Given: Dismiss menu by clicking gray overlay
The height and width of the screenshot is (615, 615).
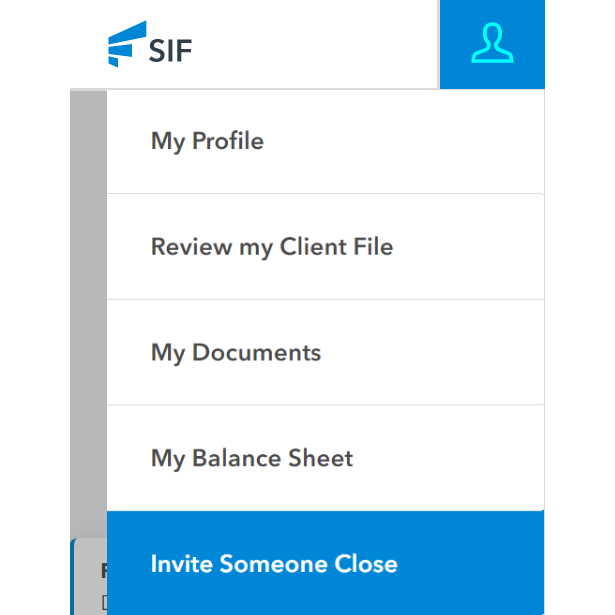Looking at the screenshot, I should point(88,300).
